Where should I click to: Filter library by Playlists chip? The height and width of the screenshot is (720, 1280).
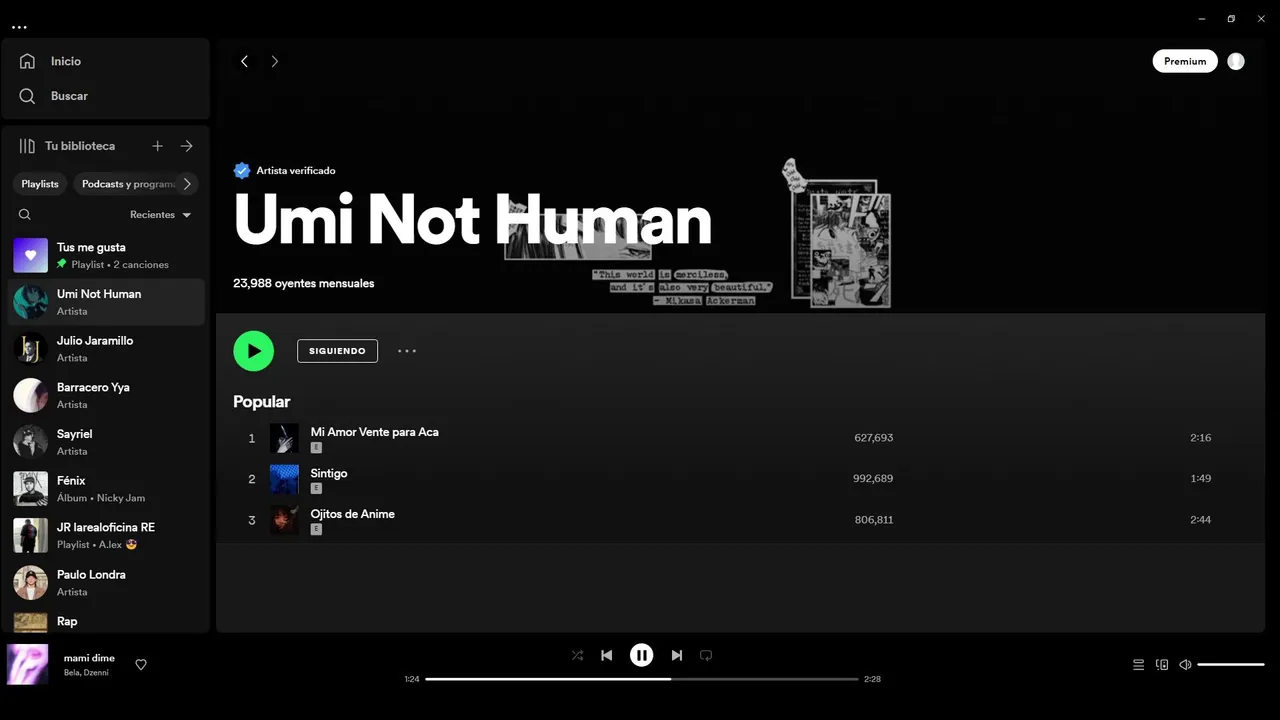pos(40,184)
